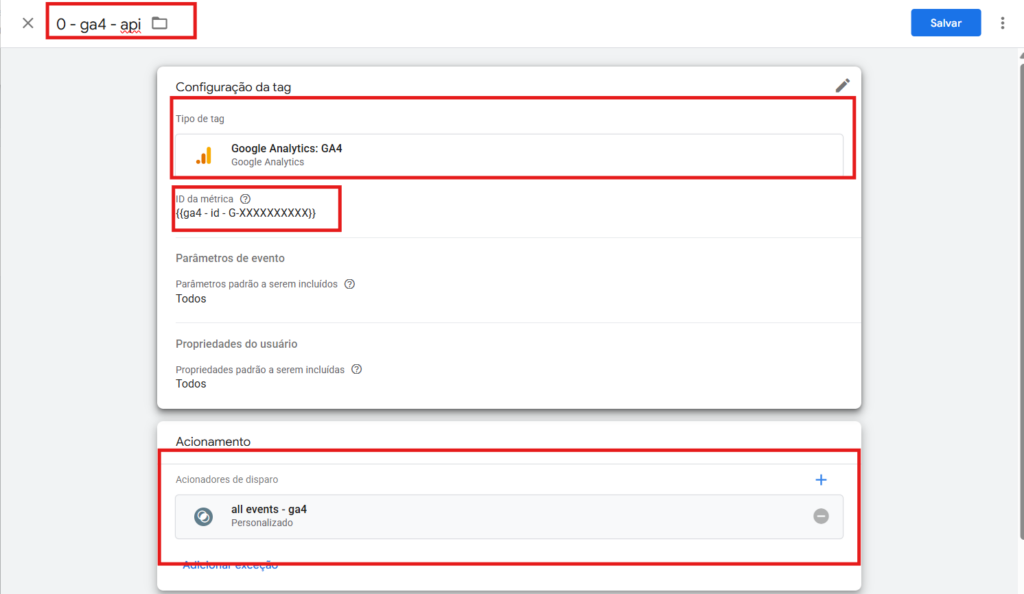This screenshot has height=594, width=1024.
Task: Click the Configuração da tag heading
Action: (233, 87)
